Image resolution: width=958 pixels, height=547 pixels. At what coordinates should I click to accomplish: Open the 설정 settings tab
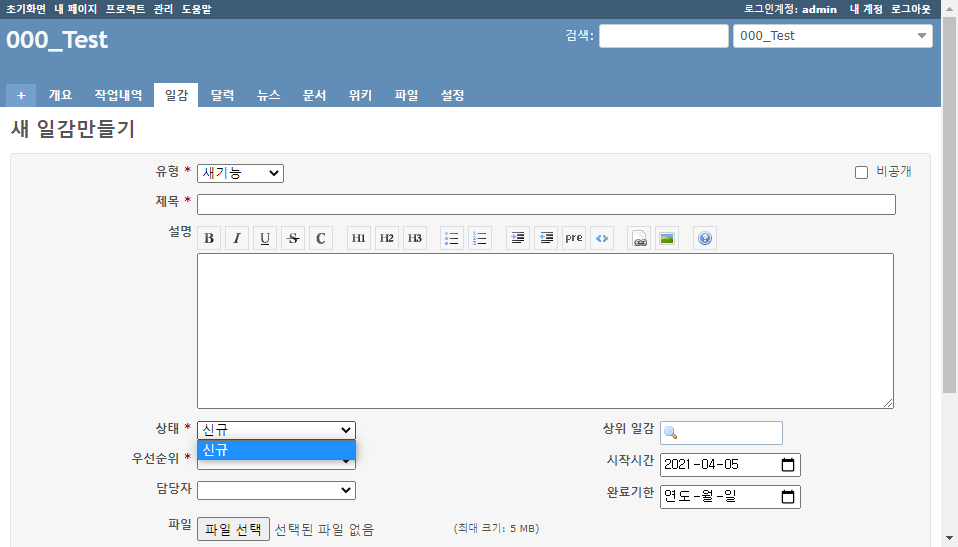453,95
